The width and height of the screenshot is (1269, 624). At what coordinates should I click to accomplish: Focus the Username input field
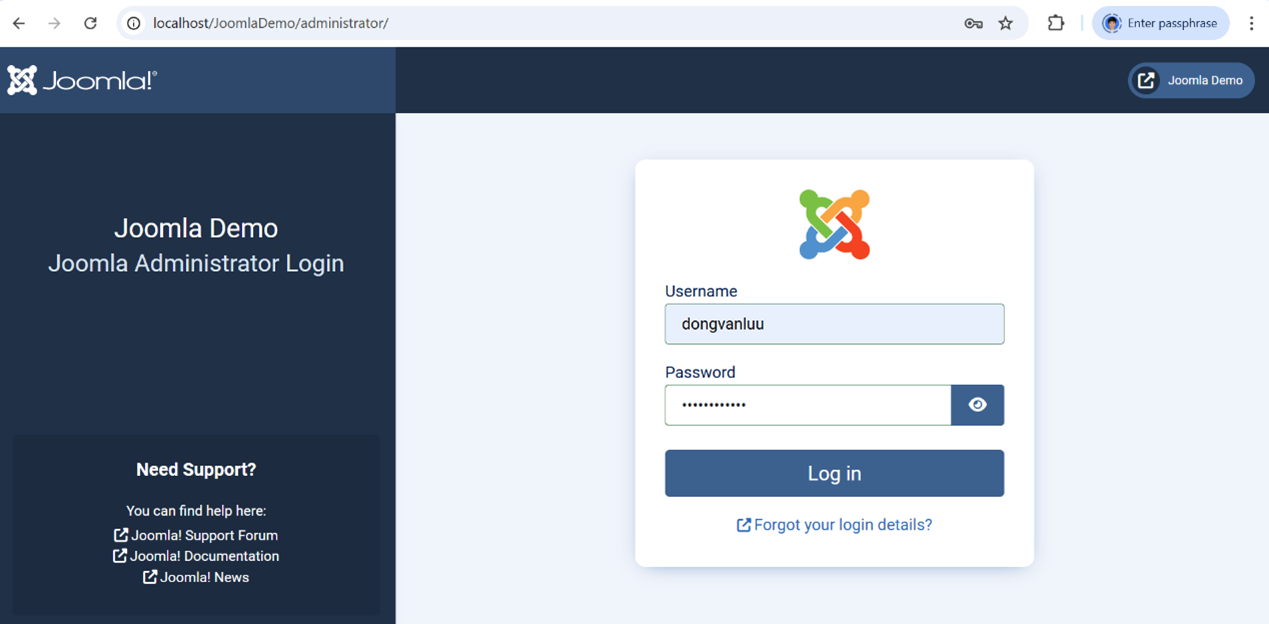(834, 324)
